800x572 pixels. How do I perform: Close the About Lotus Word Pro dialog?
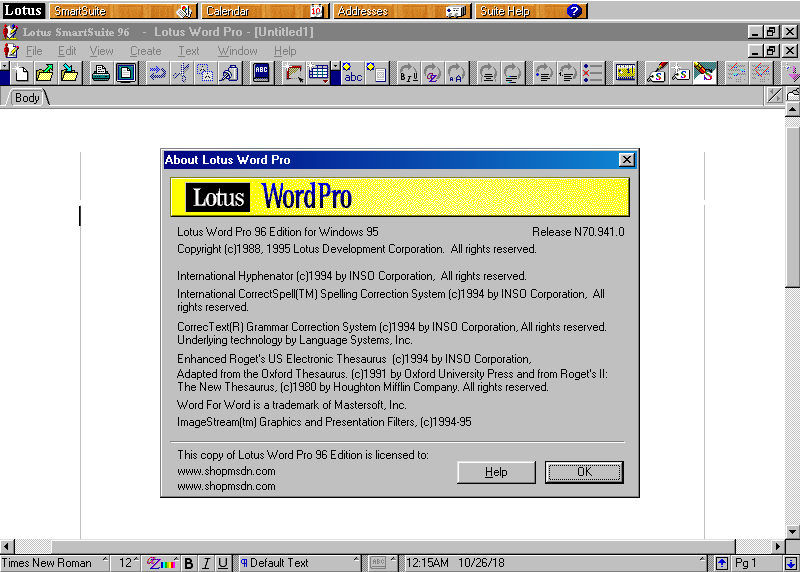click(627, 160)
